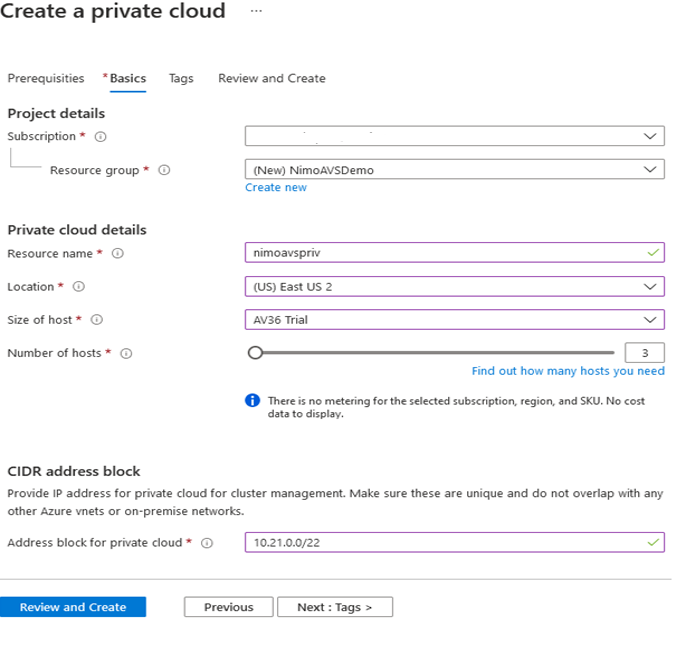Click the Create new resource group link
Screen dimensions: 676x648
click(276, 188)
